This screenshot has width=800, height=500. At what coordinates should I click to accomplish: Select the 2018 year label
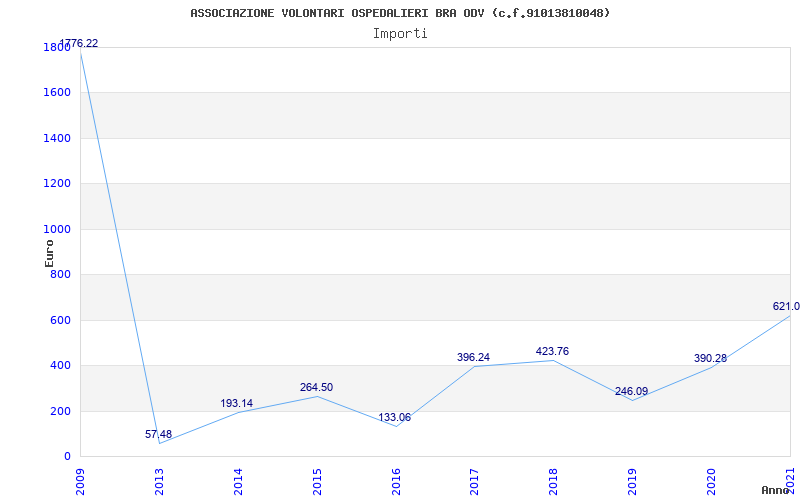pyautogui.click(x=553, y=482)
